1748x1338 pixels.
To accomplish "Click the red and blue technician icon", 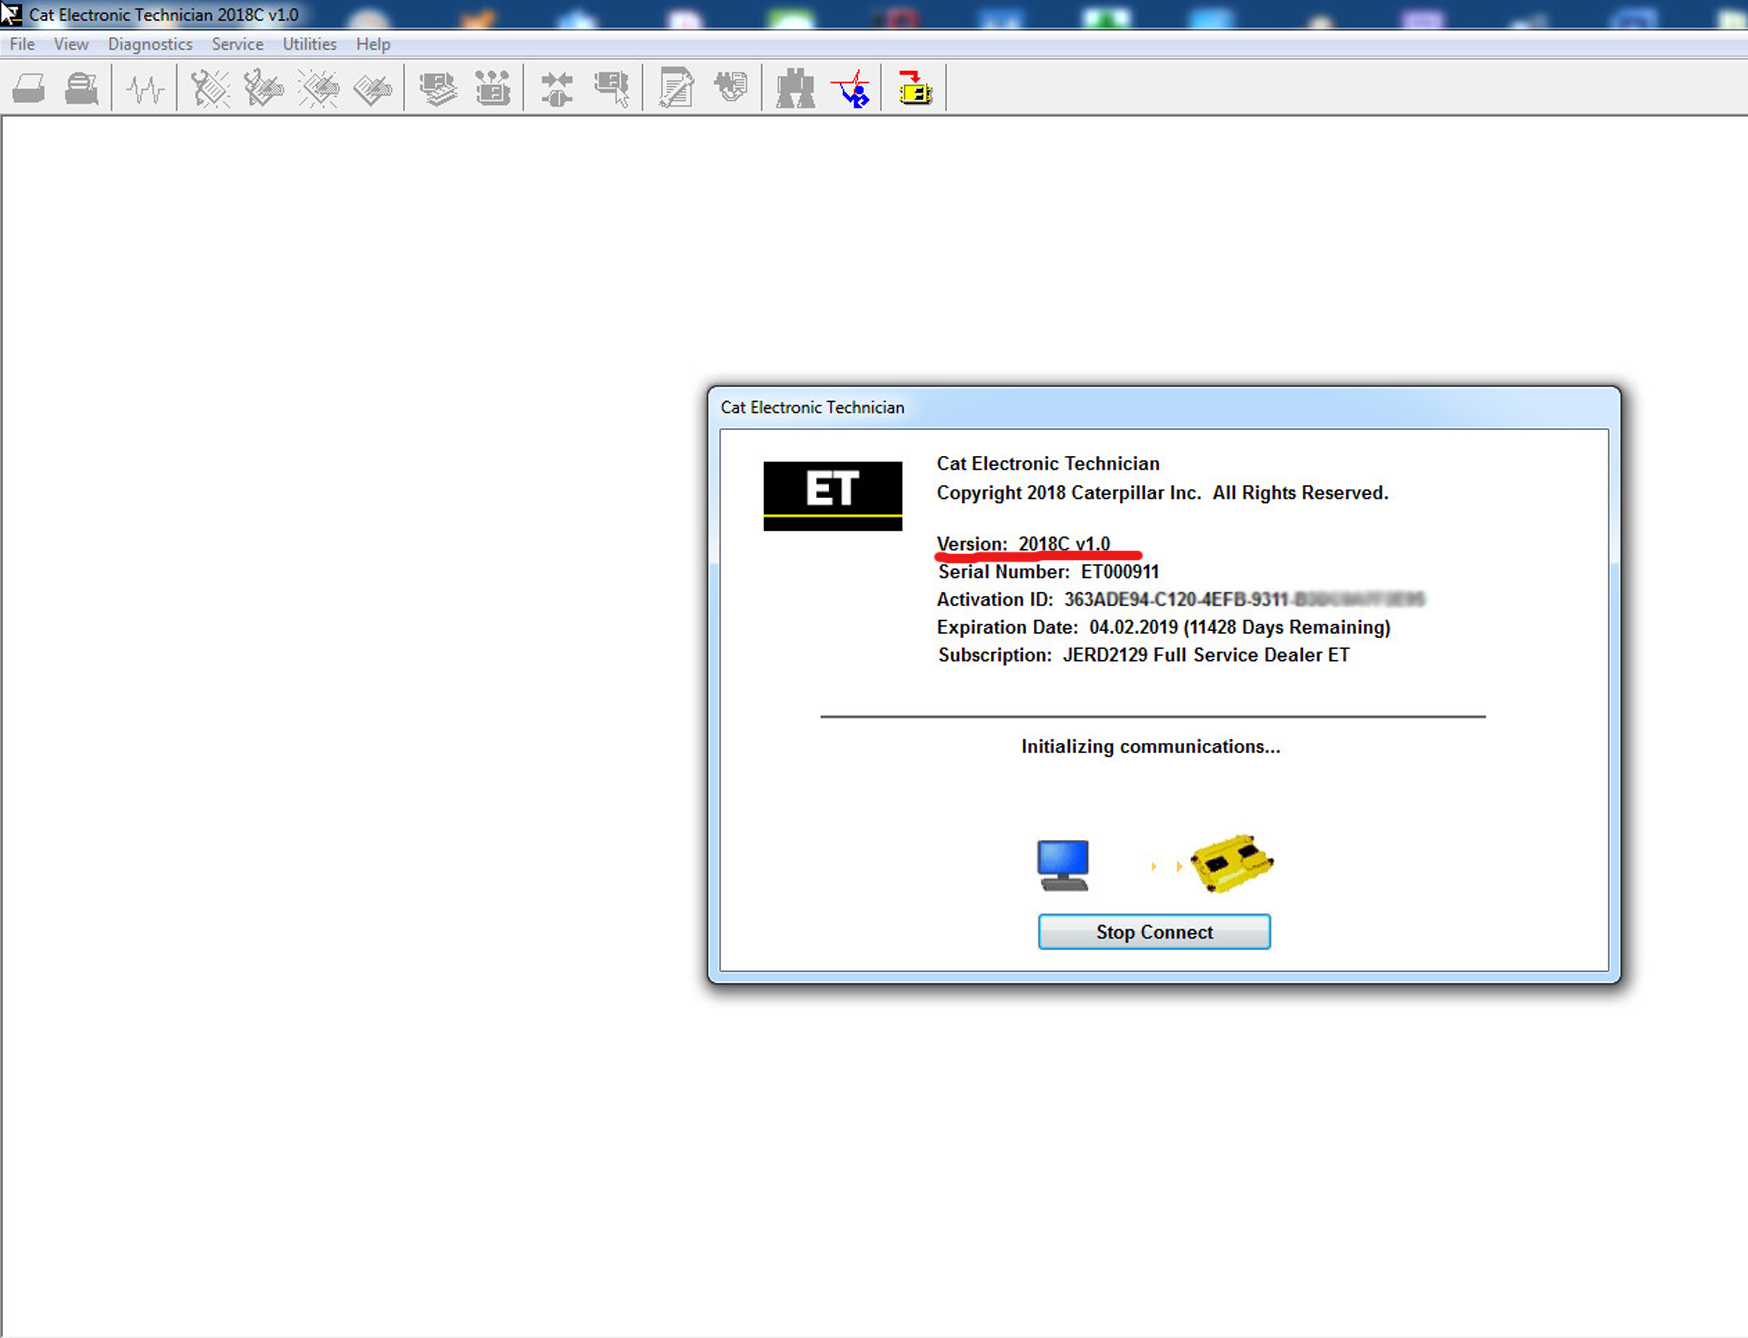I will coord(852,89).
